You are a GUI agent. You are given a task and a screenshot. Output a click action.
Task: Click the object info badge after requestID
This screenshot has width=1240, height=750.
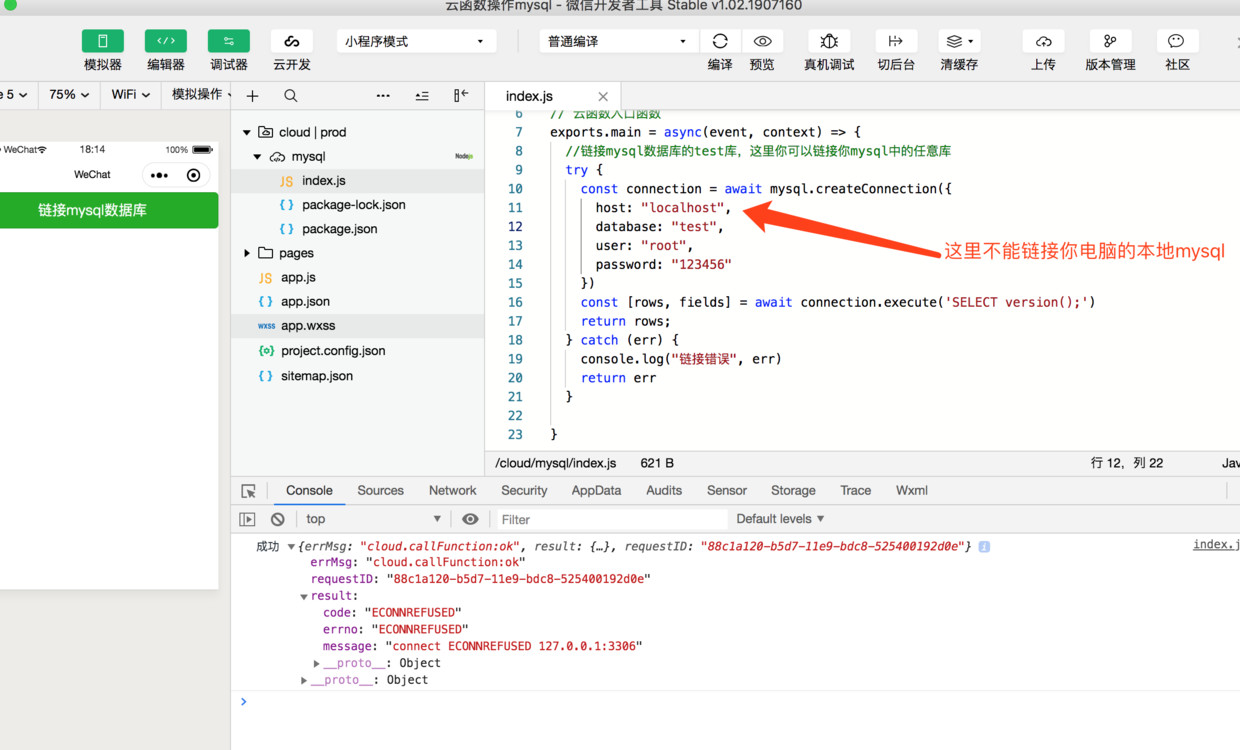coord(984,547)
